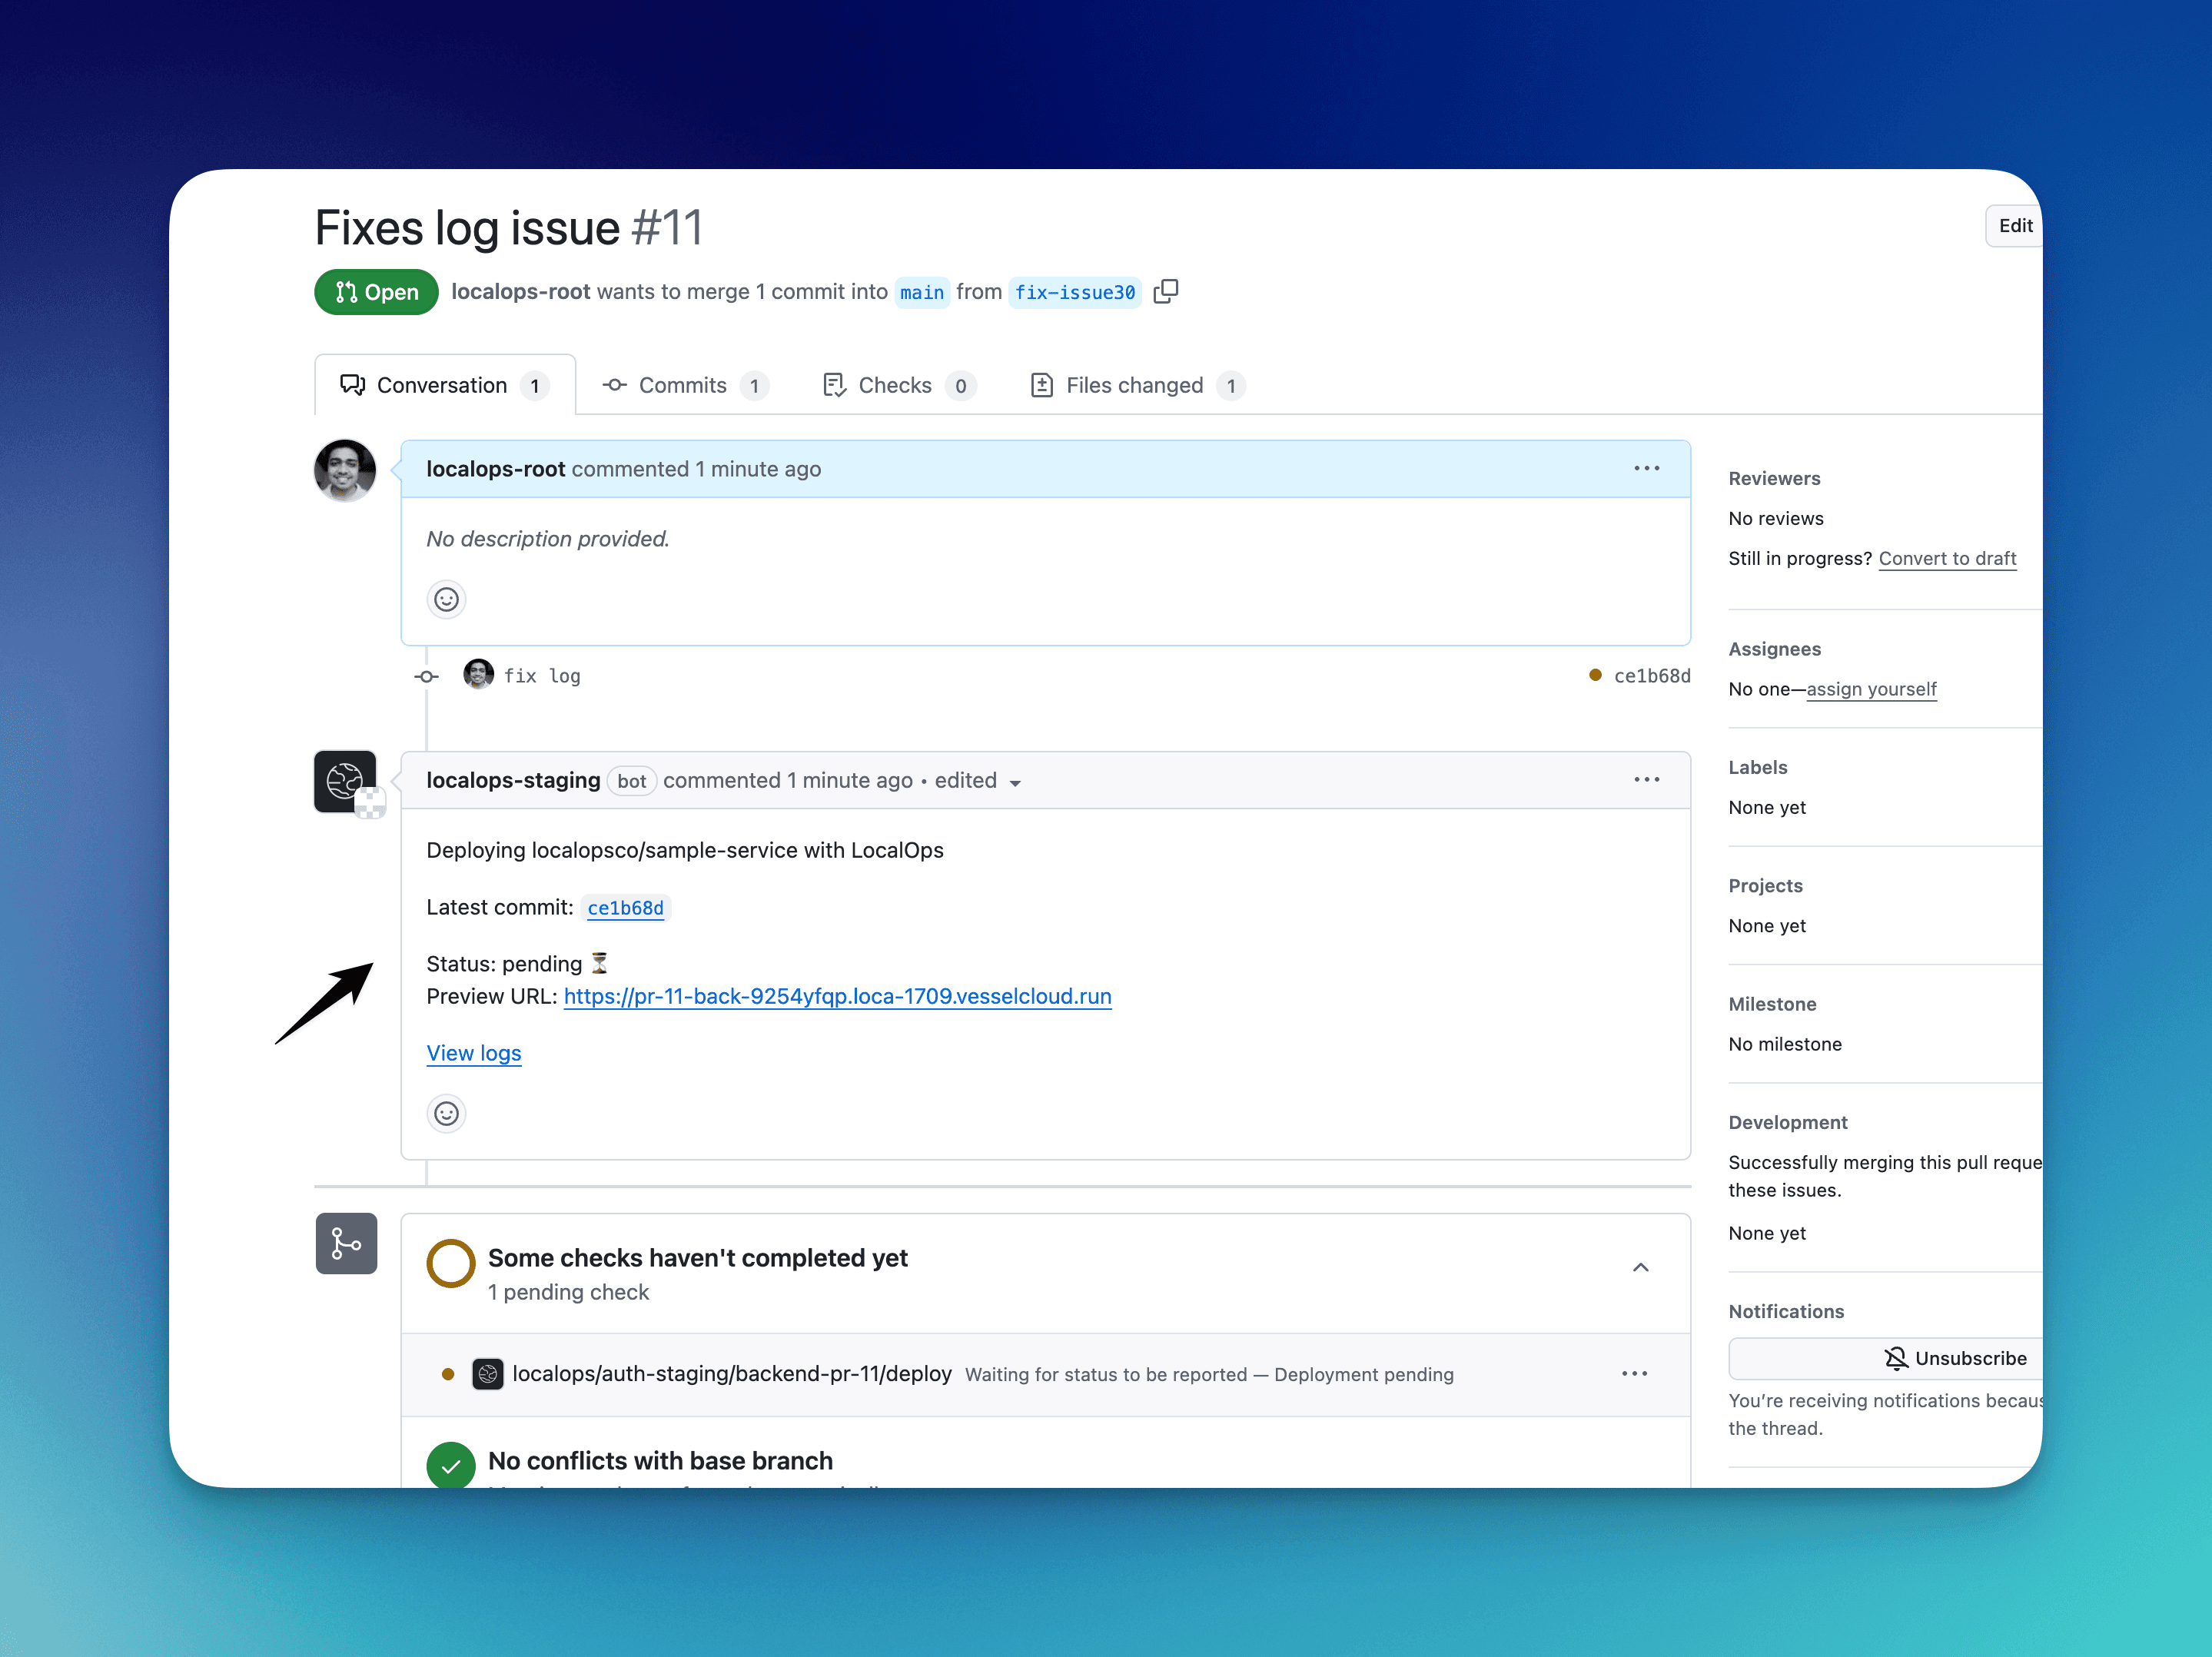
Task: Open the Files changed tab
Action: pyautogui.click(x=1135, y=385)
